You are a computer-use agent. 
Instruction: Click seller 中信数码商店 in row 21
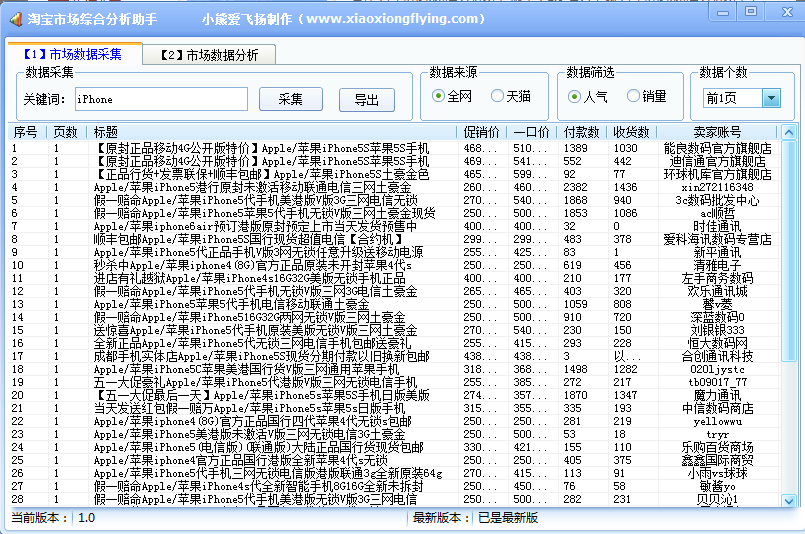coord(717,409)
